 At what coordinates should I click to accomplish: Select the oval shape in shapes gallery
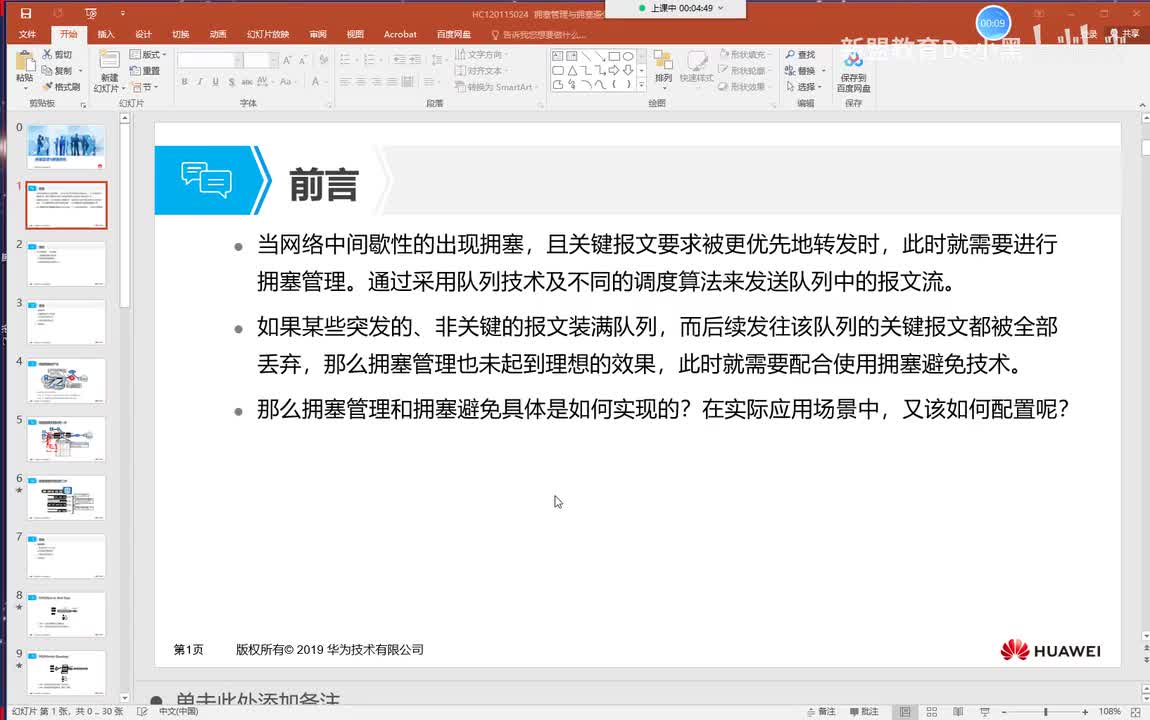[x=628, y=56]
